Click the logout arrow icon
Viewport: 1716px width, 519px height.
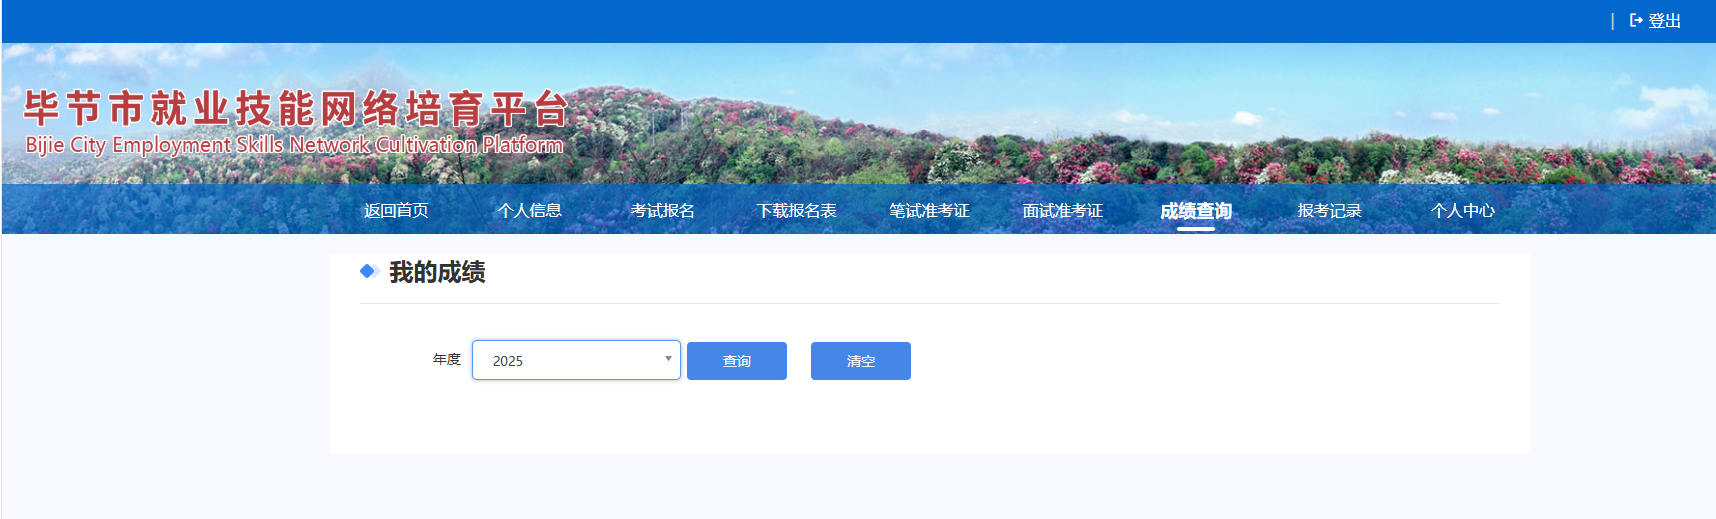(x=1636, y=20)
